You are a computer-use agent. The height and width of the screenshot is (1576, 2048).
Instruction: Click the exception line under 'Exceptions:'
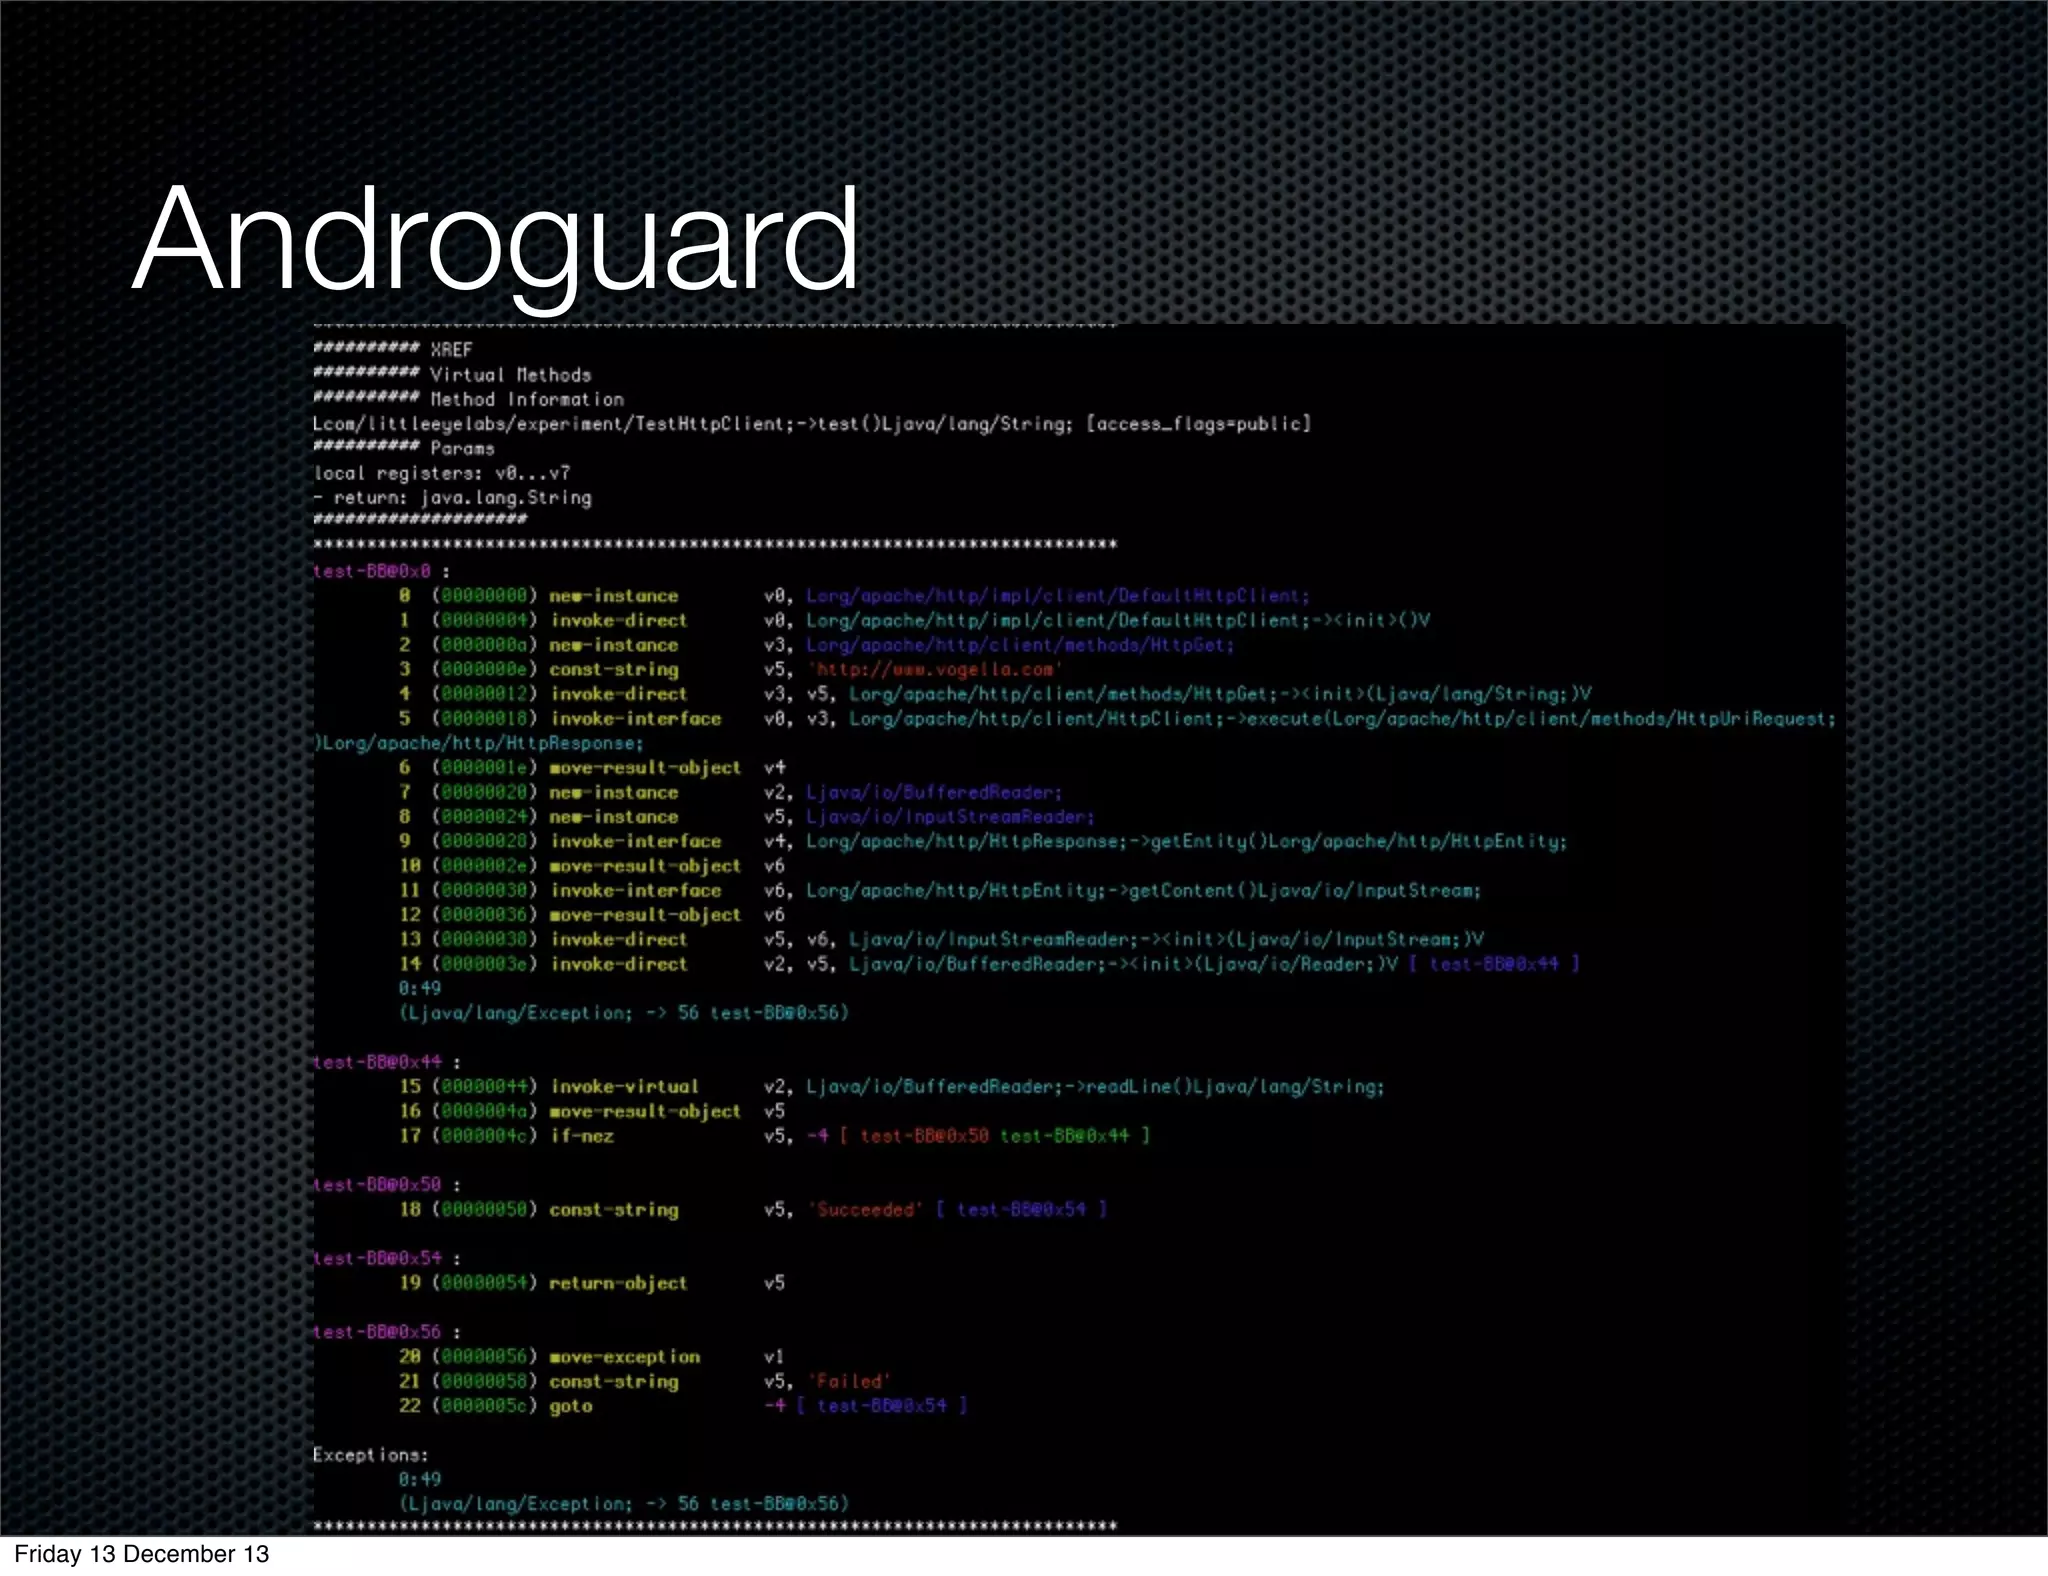(623, 1503)
